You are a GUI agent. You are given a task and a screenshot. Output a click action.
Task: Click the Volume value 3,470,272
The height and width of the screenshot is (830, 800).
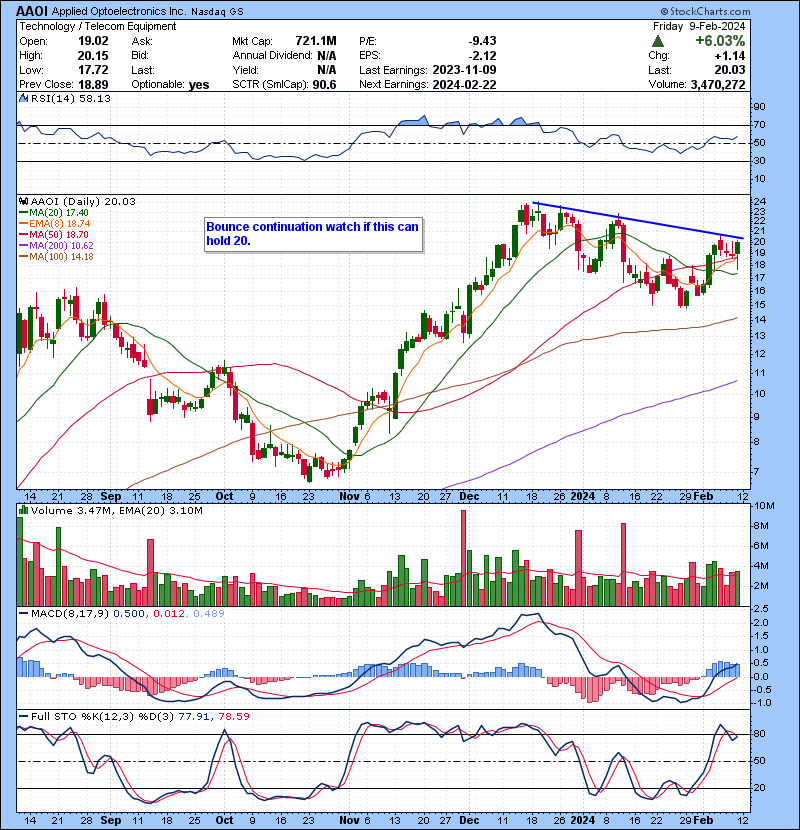(717, 85)
